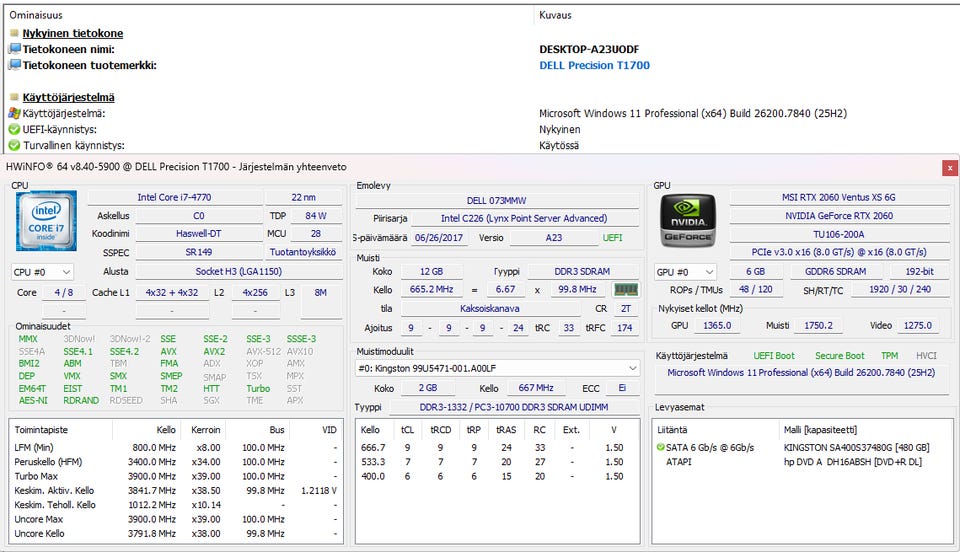Click the computer icon beside Tietokoneen nimi
The image size is (960, 552).
click(14, 49)
